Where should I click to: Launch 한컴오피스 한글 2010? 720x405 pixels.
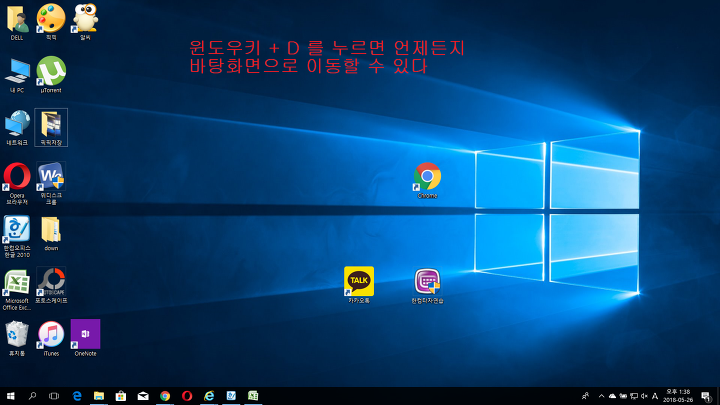(17, 236)
